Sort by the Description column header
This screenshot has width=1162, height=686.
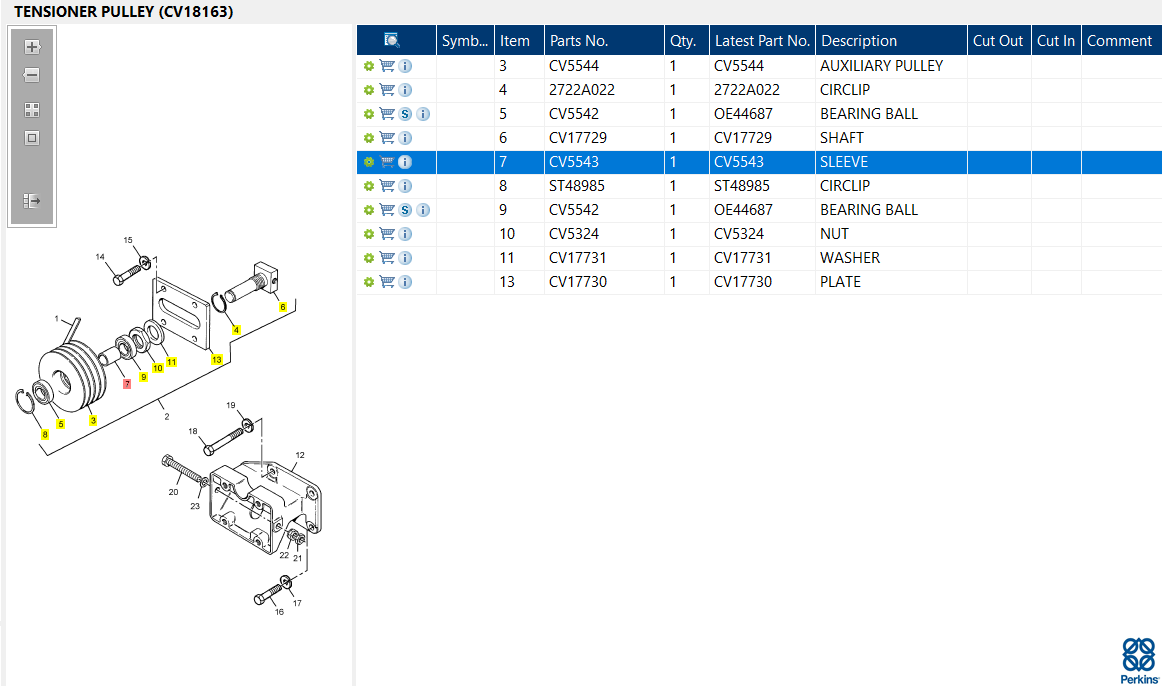[892, 41]
